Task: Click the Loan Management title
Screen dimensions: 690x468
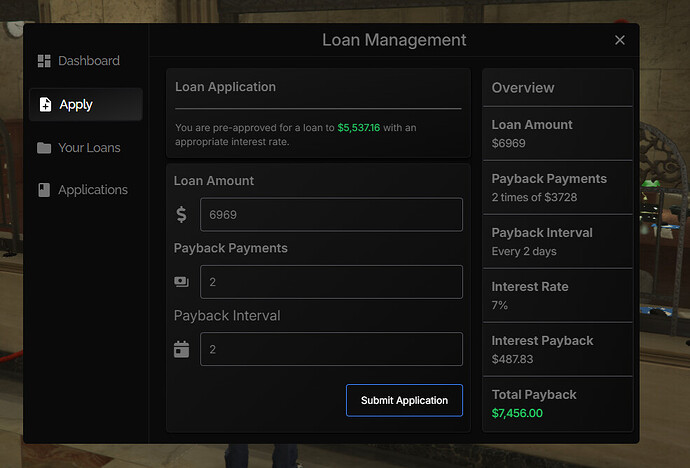Action: [394, 40]
